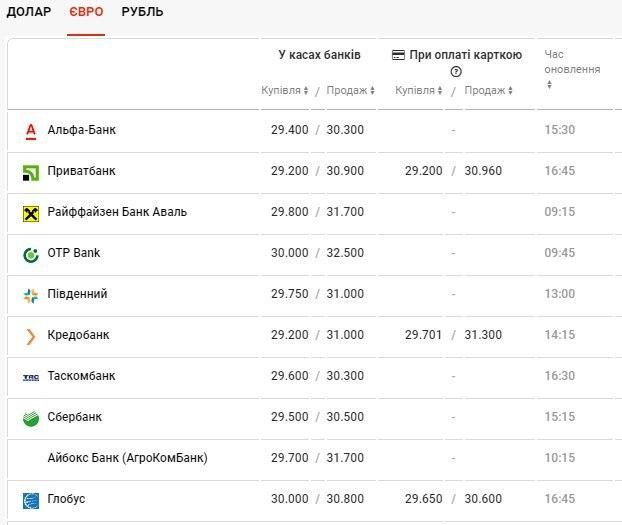
Task: Click the Таскомбанк logo icon
Action: [x=30, y=377]
